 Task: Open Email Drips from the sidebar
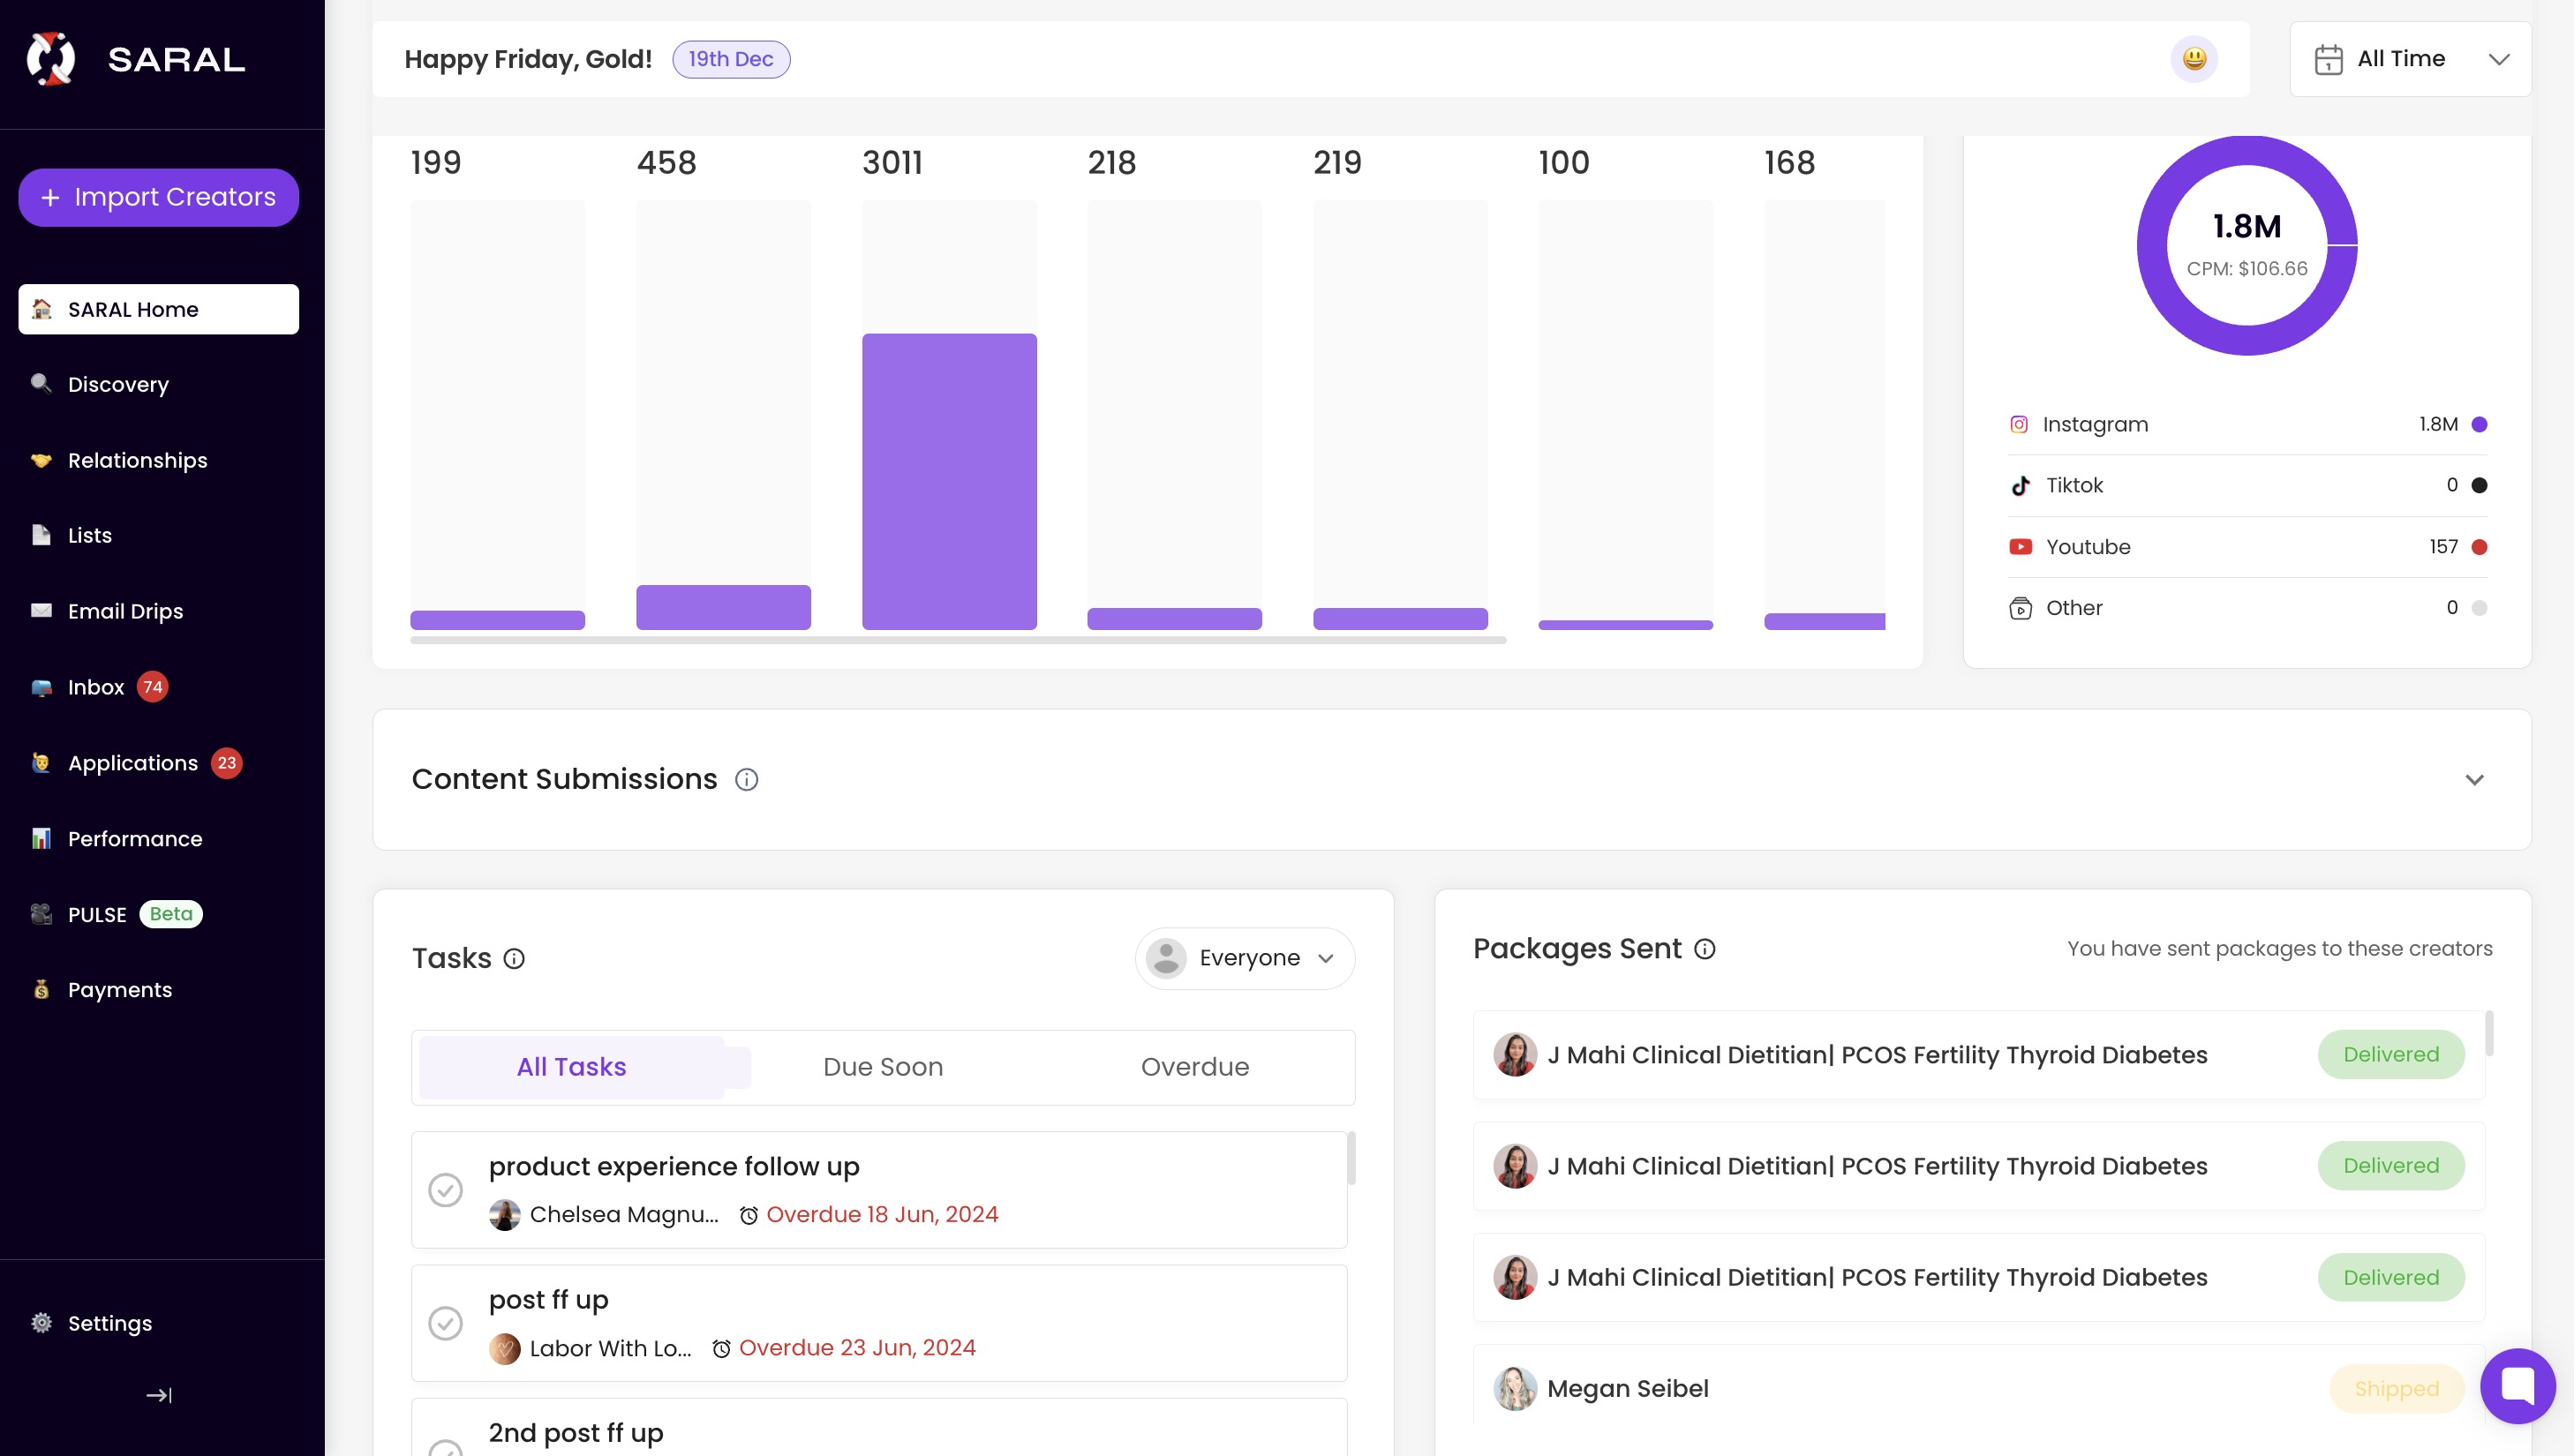[125, 610]
